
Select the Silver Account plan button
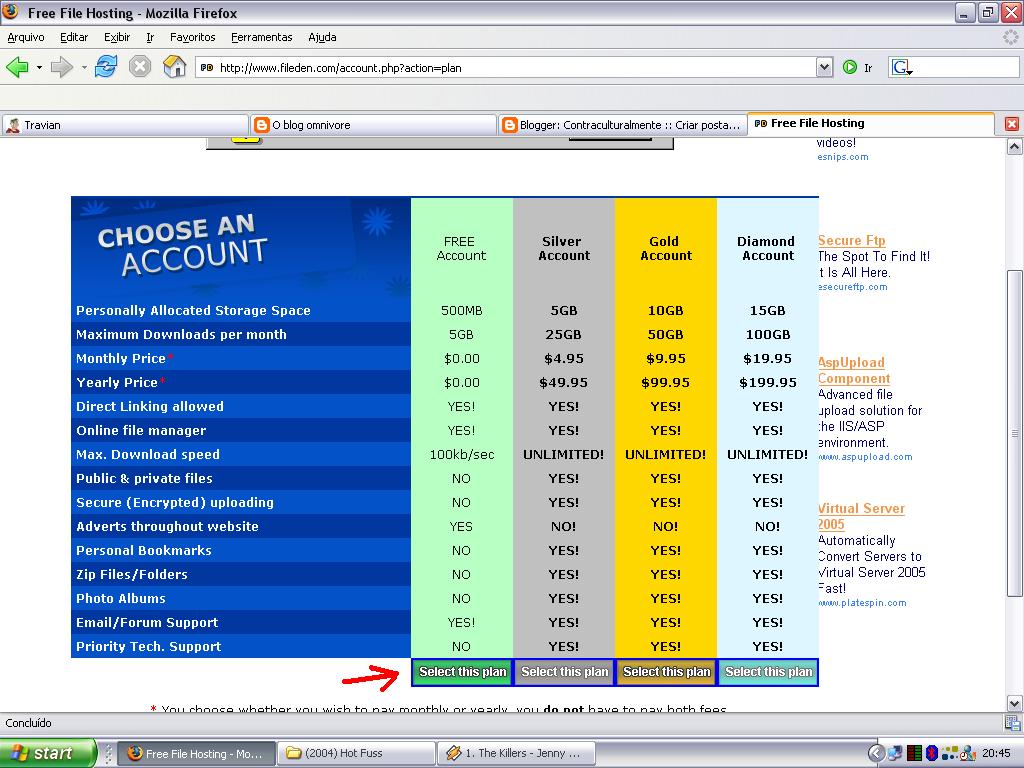pyautogui.click(x=564, y=672)
